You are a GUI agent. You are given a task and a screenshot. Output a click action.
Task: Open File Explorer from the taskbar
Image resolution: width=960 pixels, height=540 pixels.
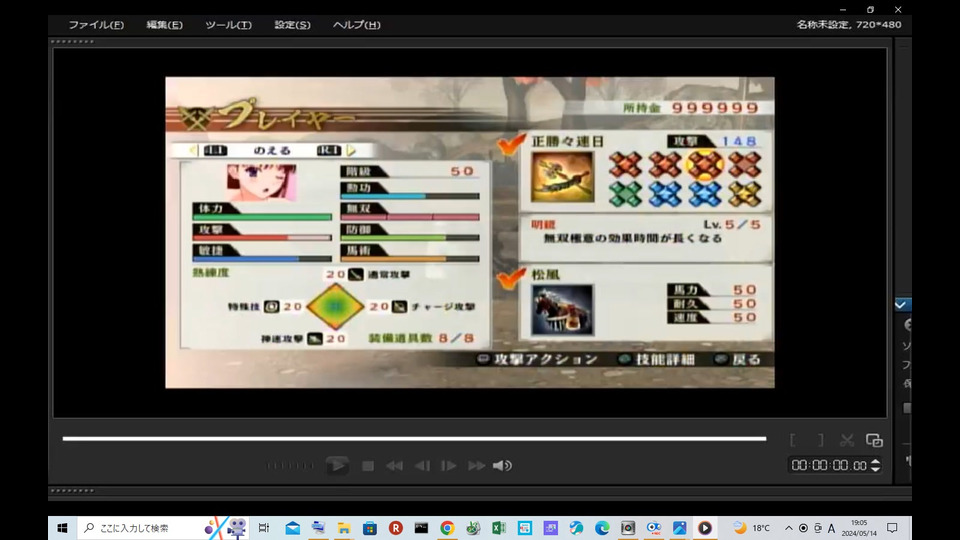pos(343,528)
